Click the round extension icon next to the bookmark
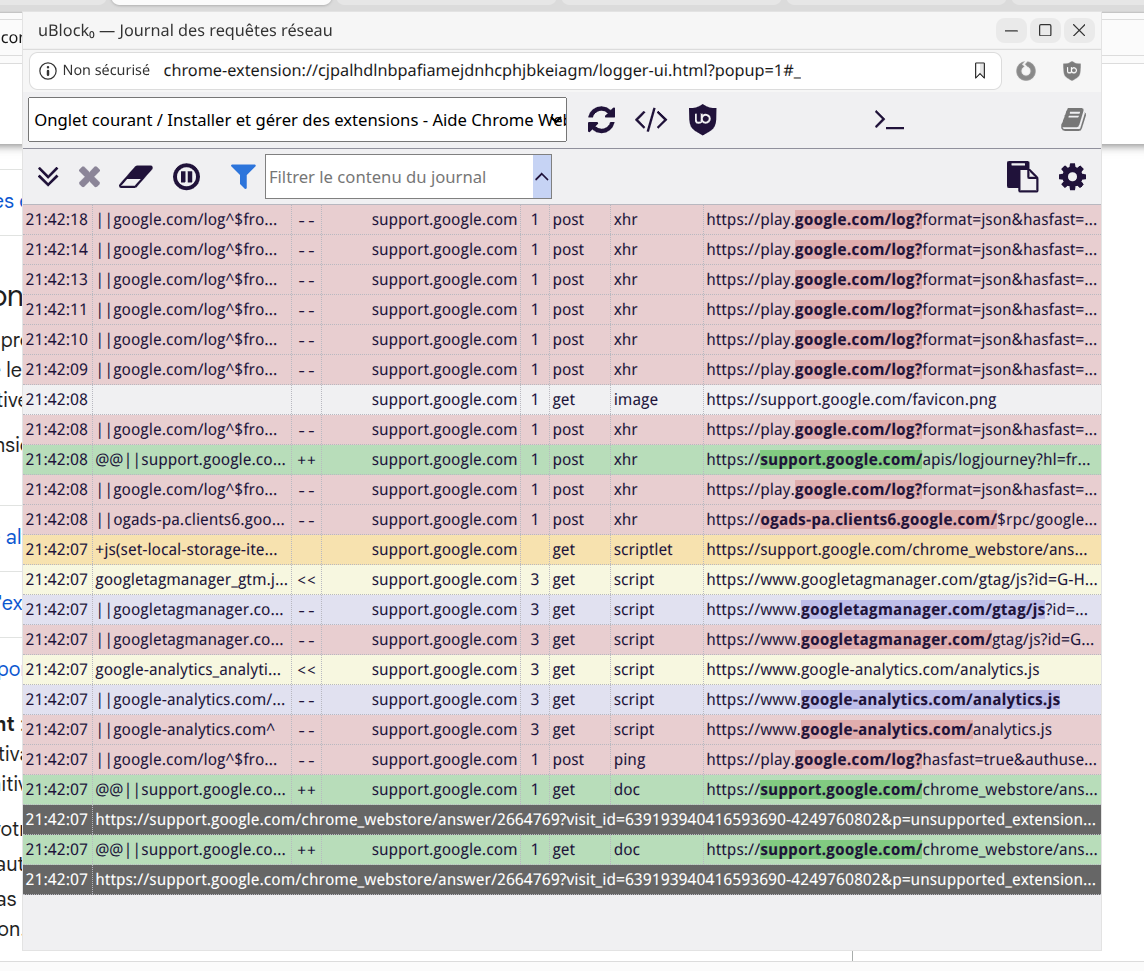This screenshot has height=971, width=1144. pyautogui.click(x=1026, y=71)
